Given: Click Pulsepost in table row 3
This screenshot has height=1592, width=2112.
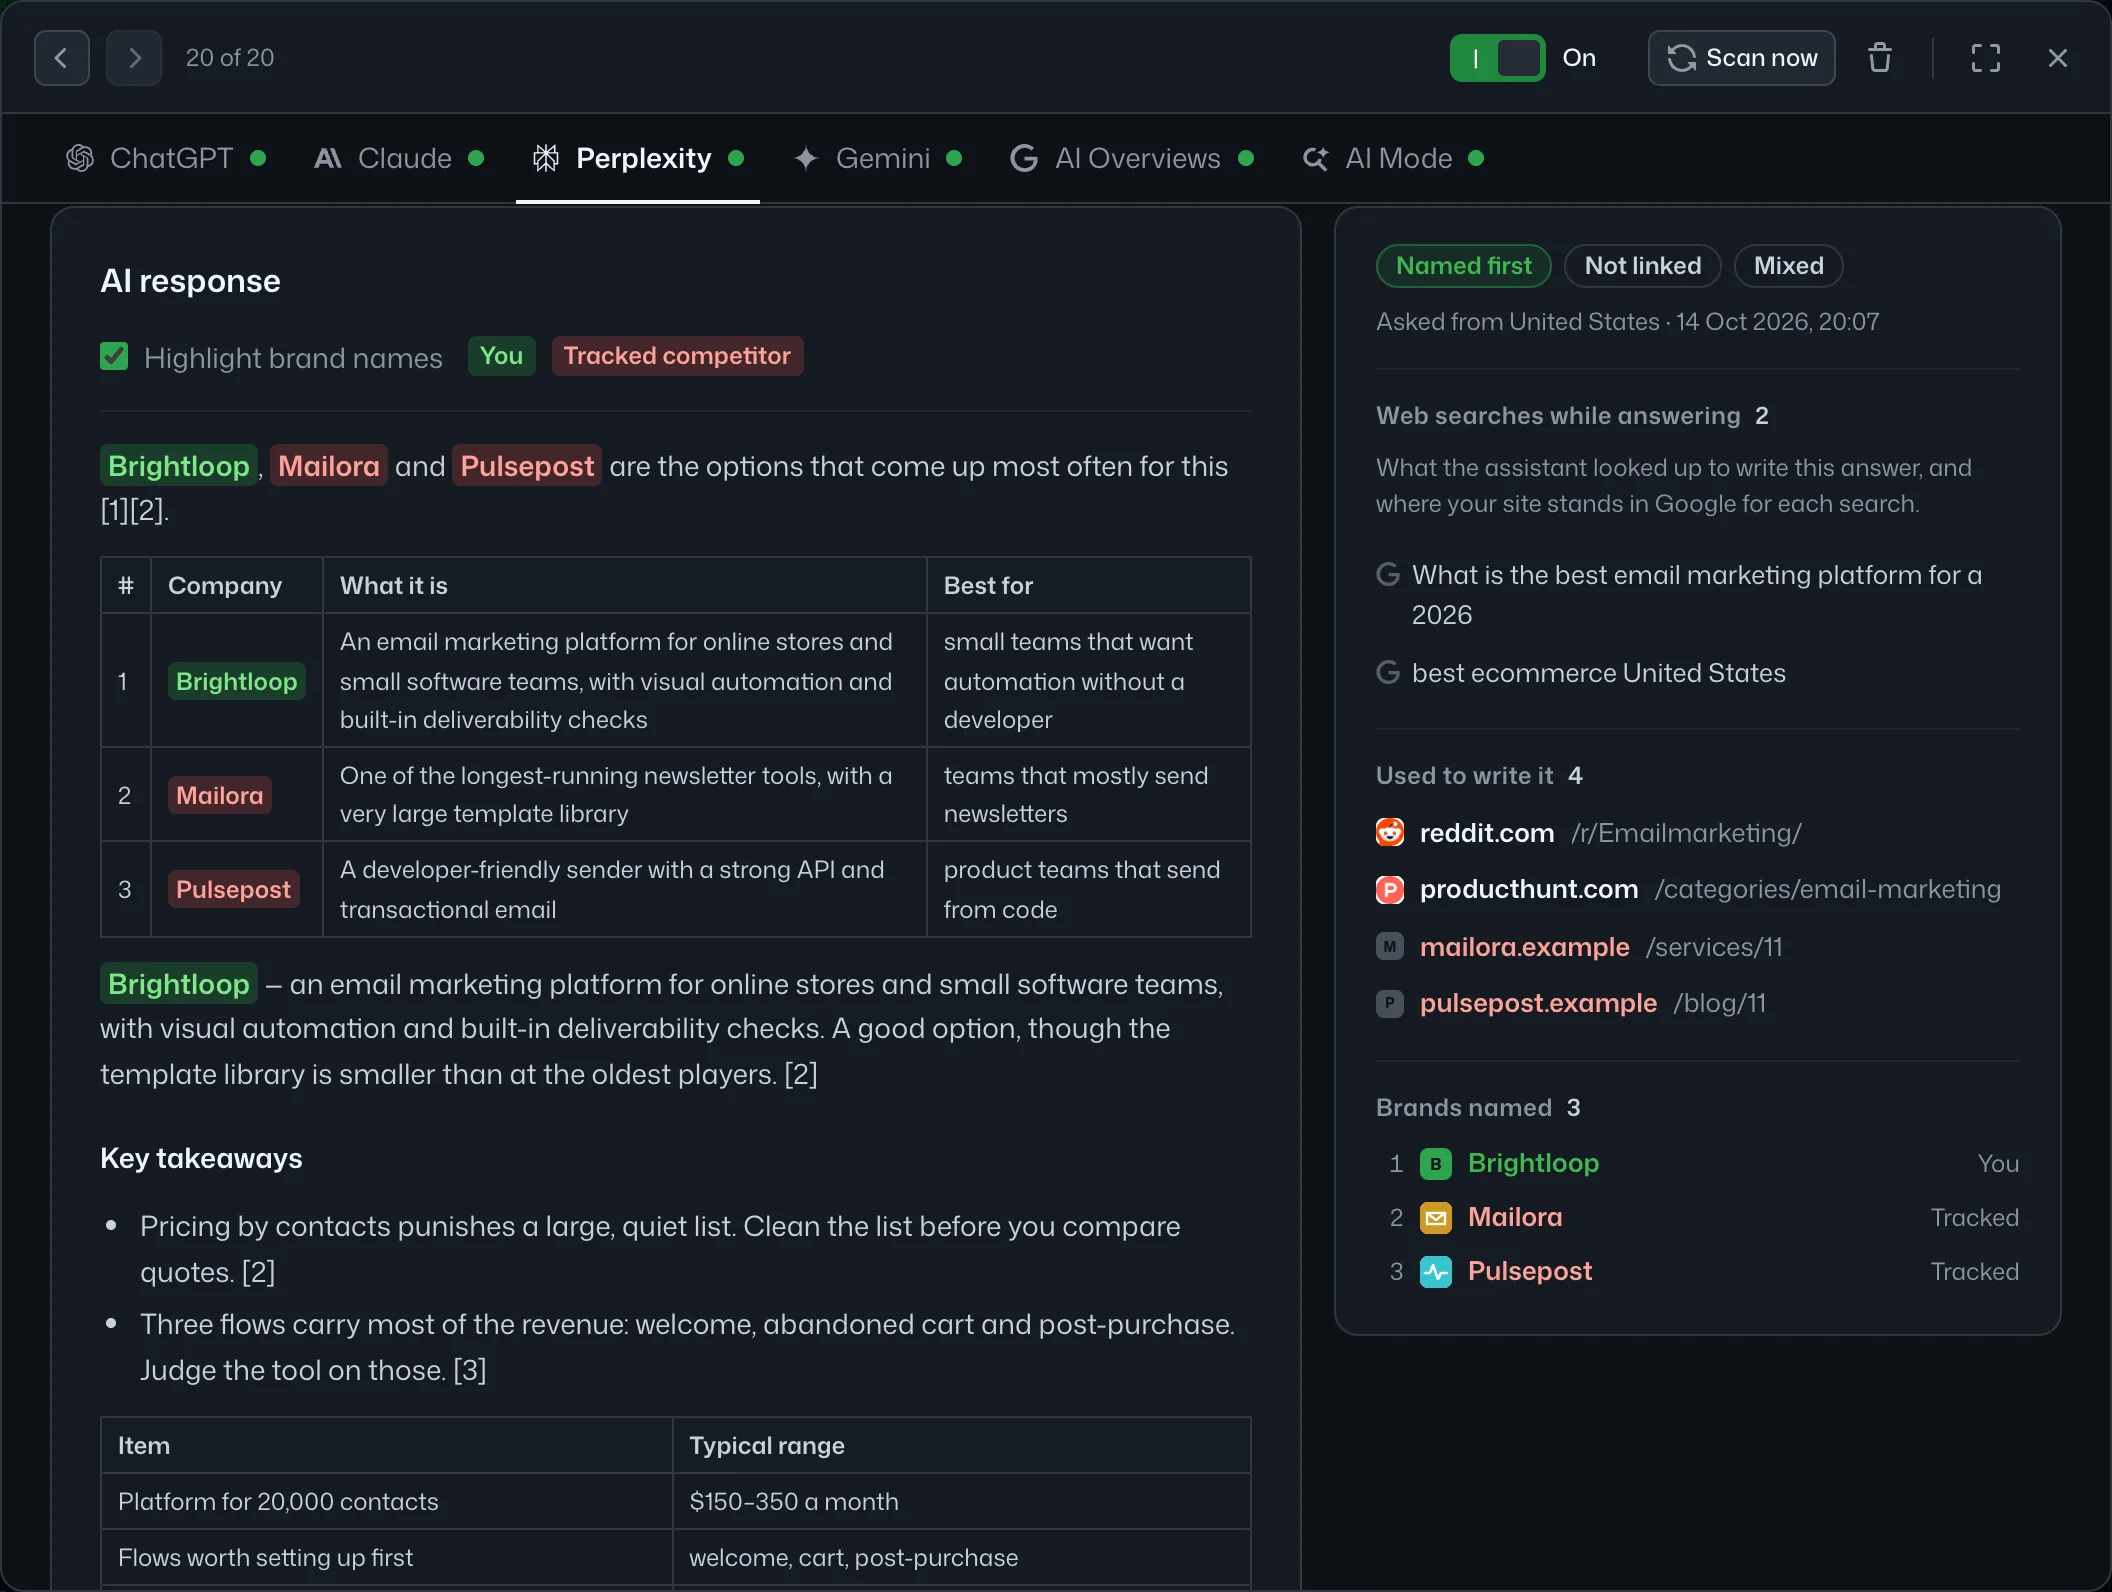Looking at the screenshot, I should click(x=234, y=889).
